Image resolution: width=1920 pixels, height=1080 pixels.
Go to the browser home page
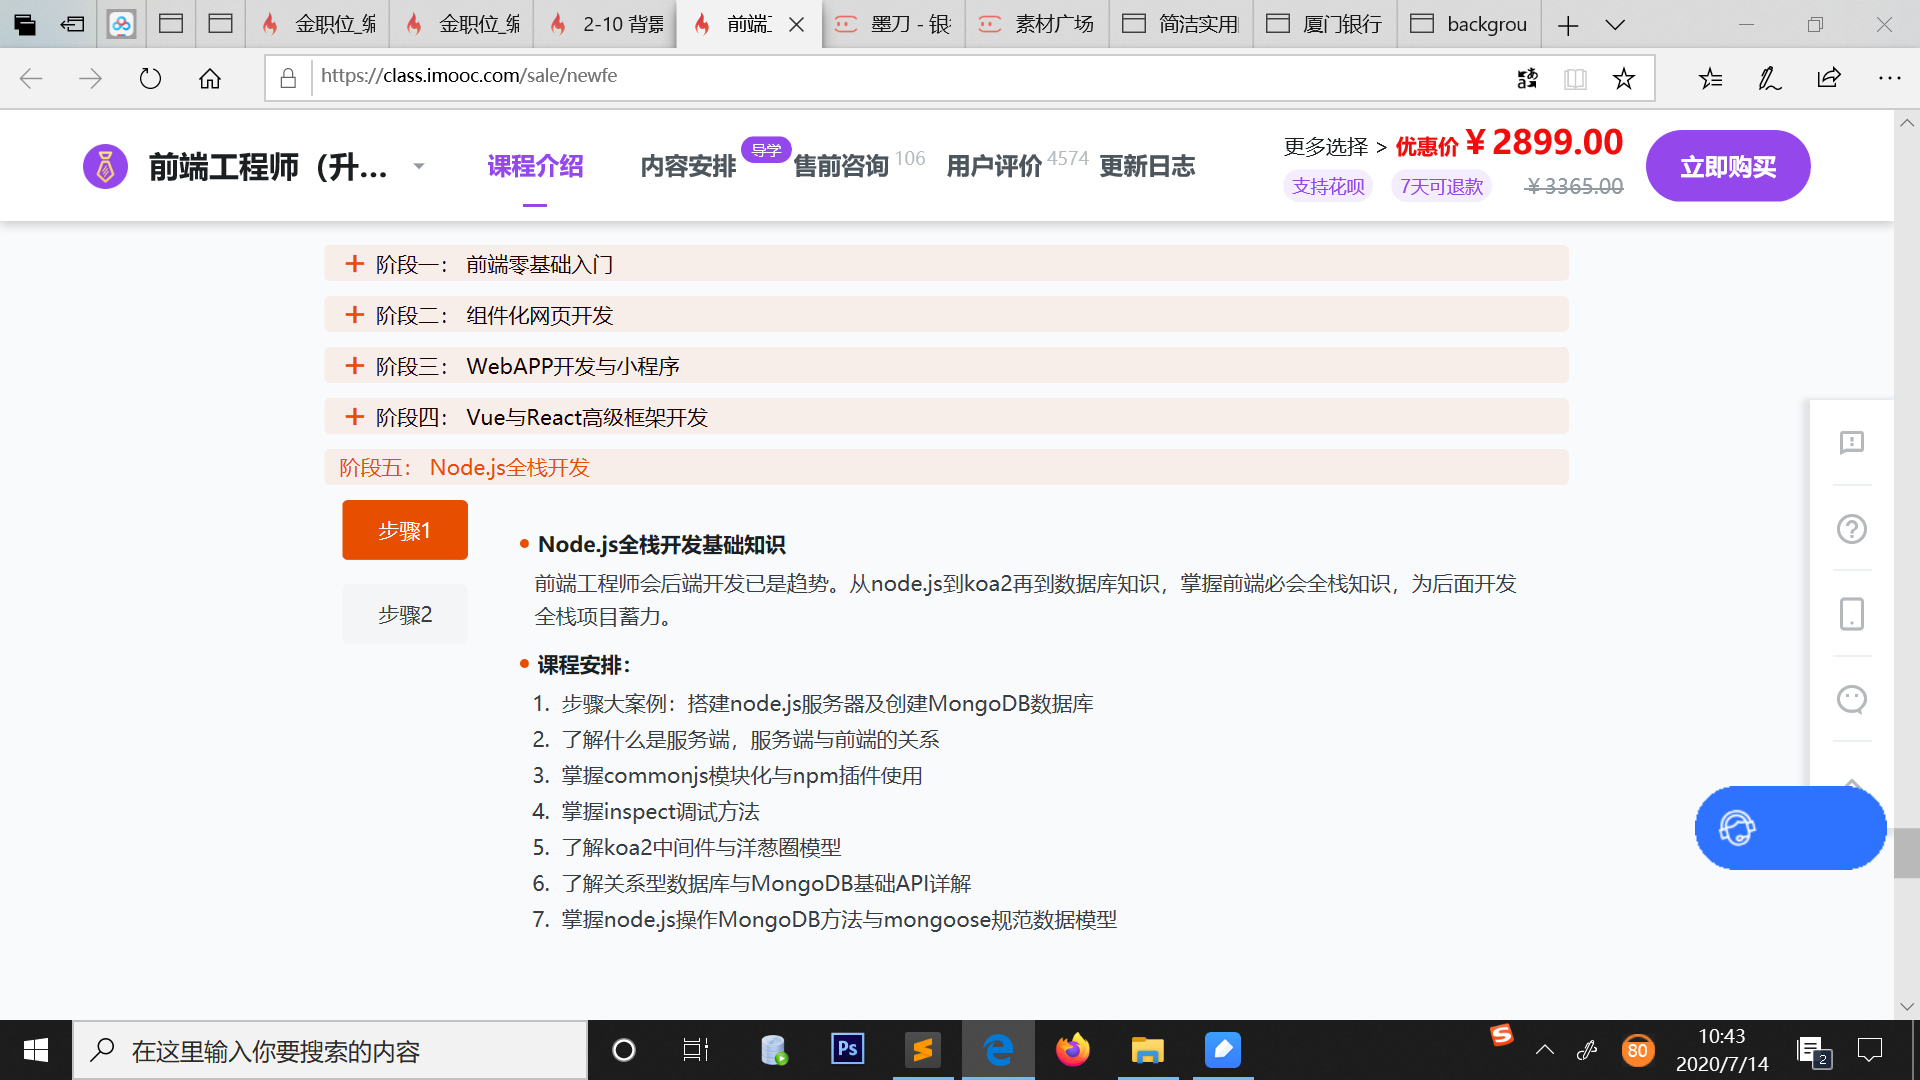click(x=210, y=78)
